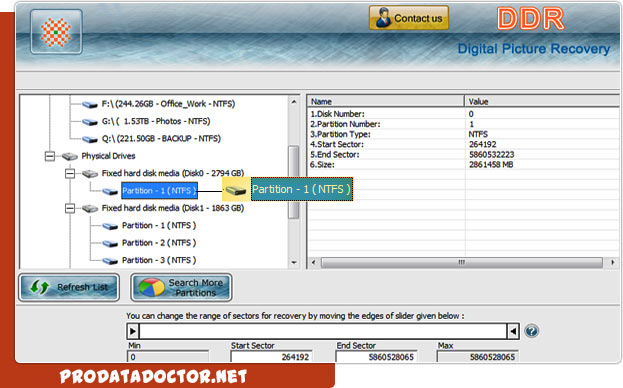Image resolution: width=623 pixels, height=388 pixels.
Task: Click the DDR checkered logo icon
Action: [x=56, y=32]
